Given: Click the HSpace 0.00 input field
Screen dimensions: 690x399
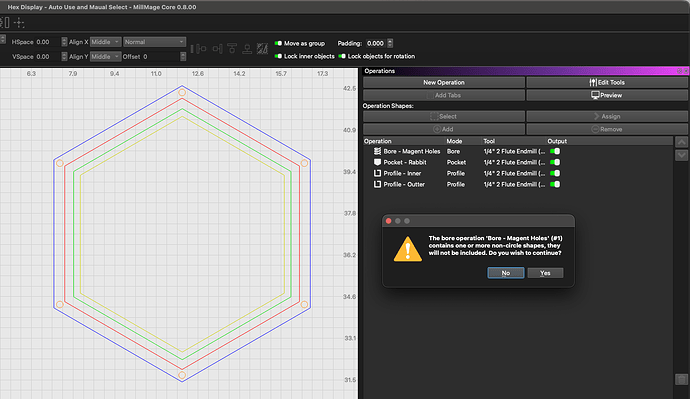Looking at the screenshot, I should tap(48, 42).
